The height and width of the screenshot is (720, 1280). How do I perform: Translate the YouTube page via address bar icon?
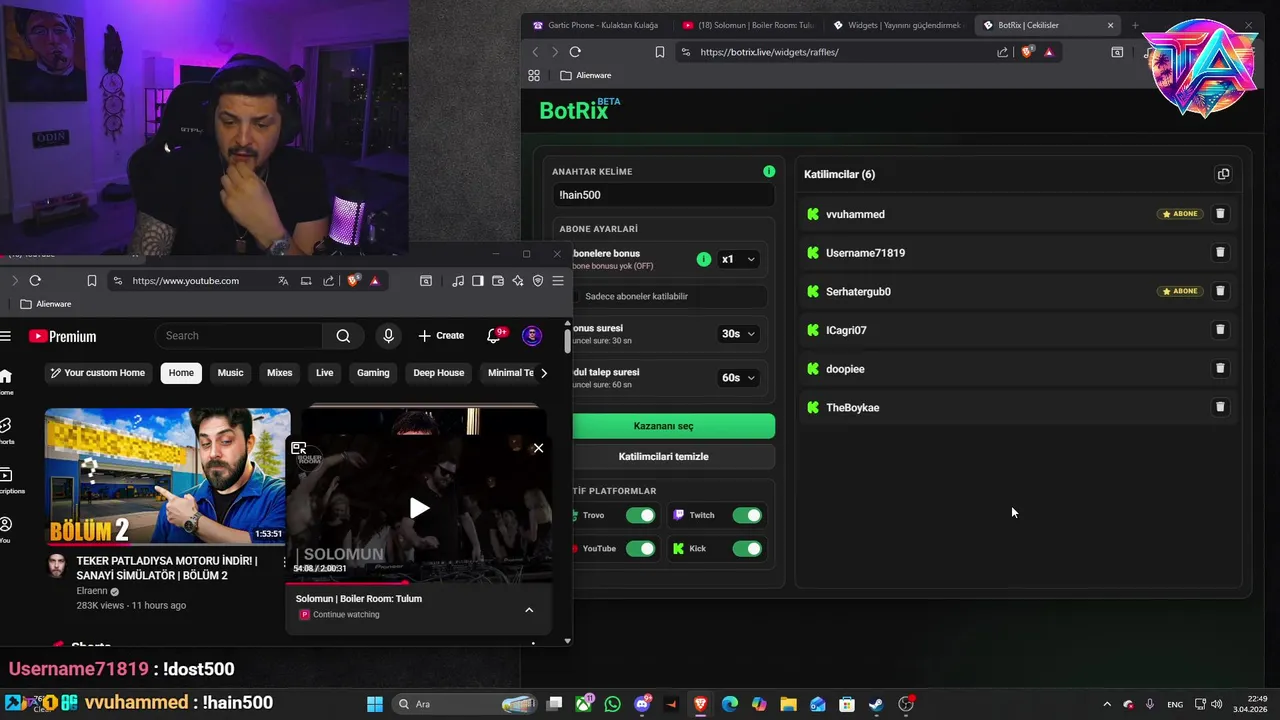point(283,281)
